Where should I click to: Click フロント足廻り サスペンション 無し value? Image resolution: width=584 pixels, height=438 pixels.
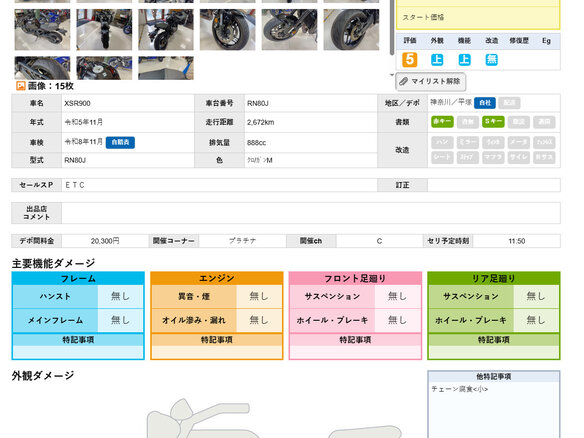[397, 296]
